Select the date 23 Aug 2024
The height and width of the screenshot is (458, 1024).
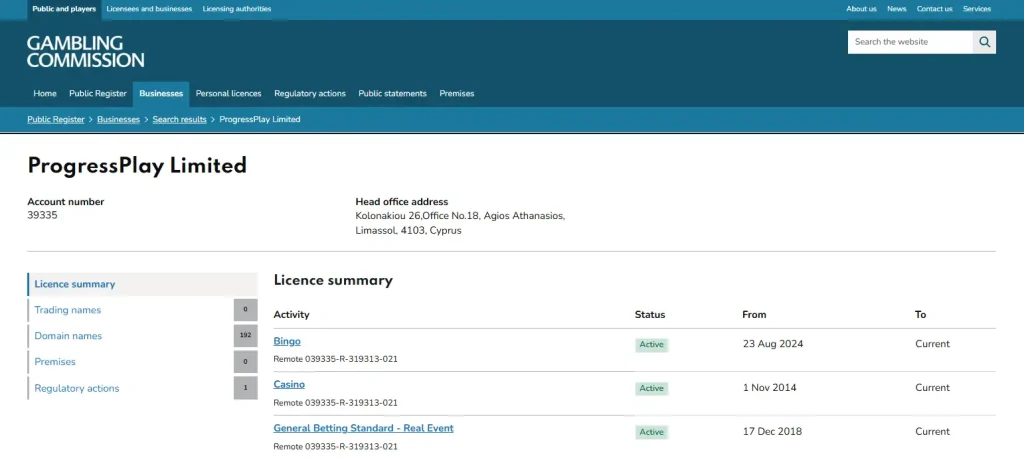pyautogui.click(x=773, y=344)
